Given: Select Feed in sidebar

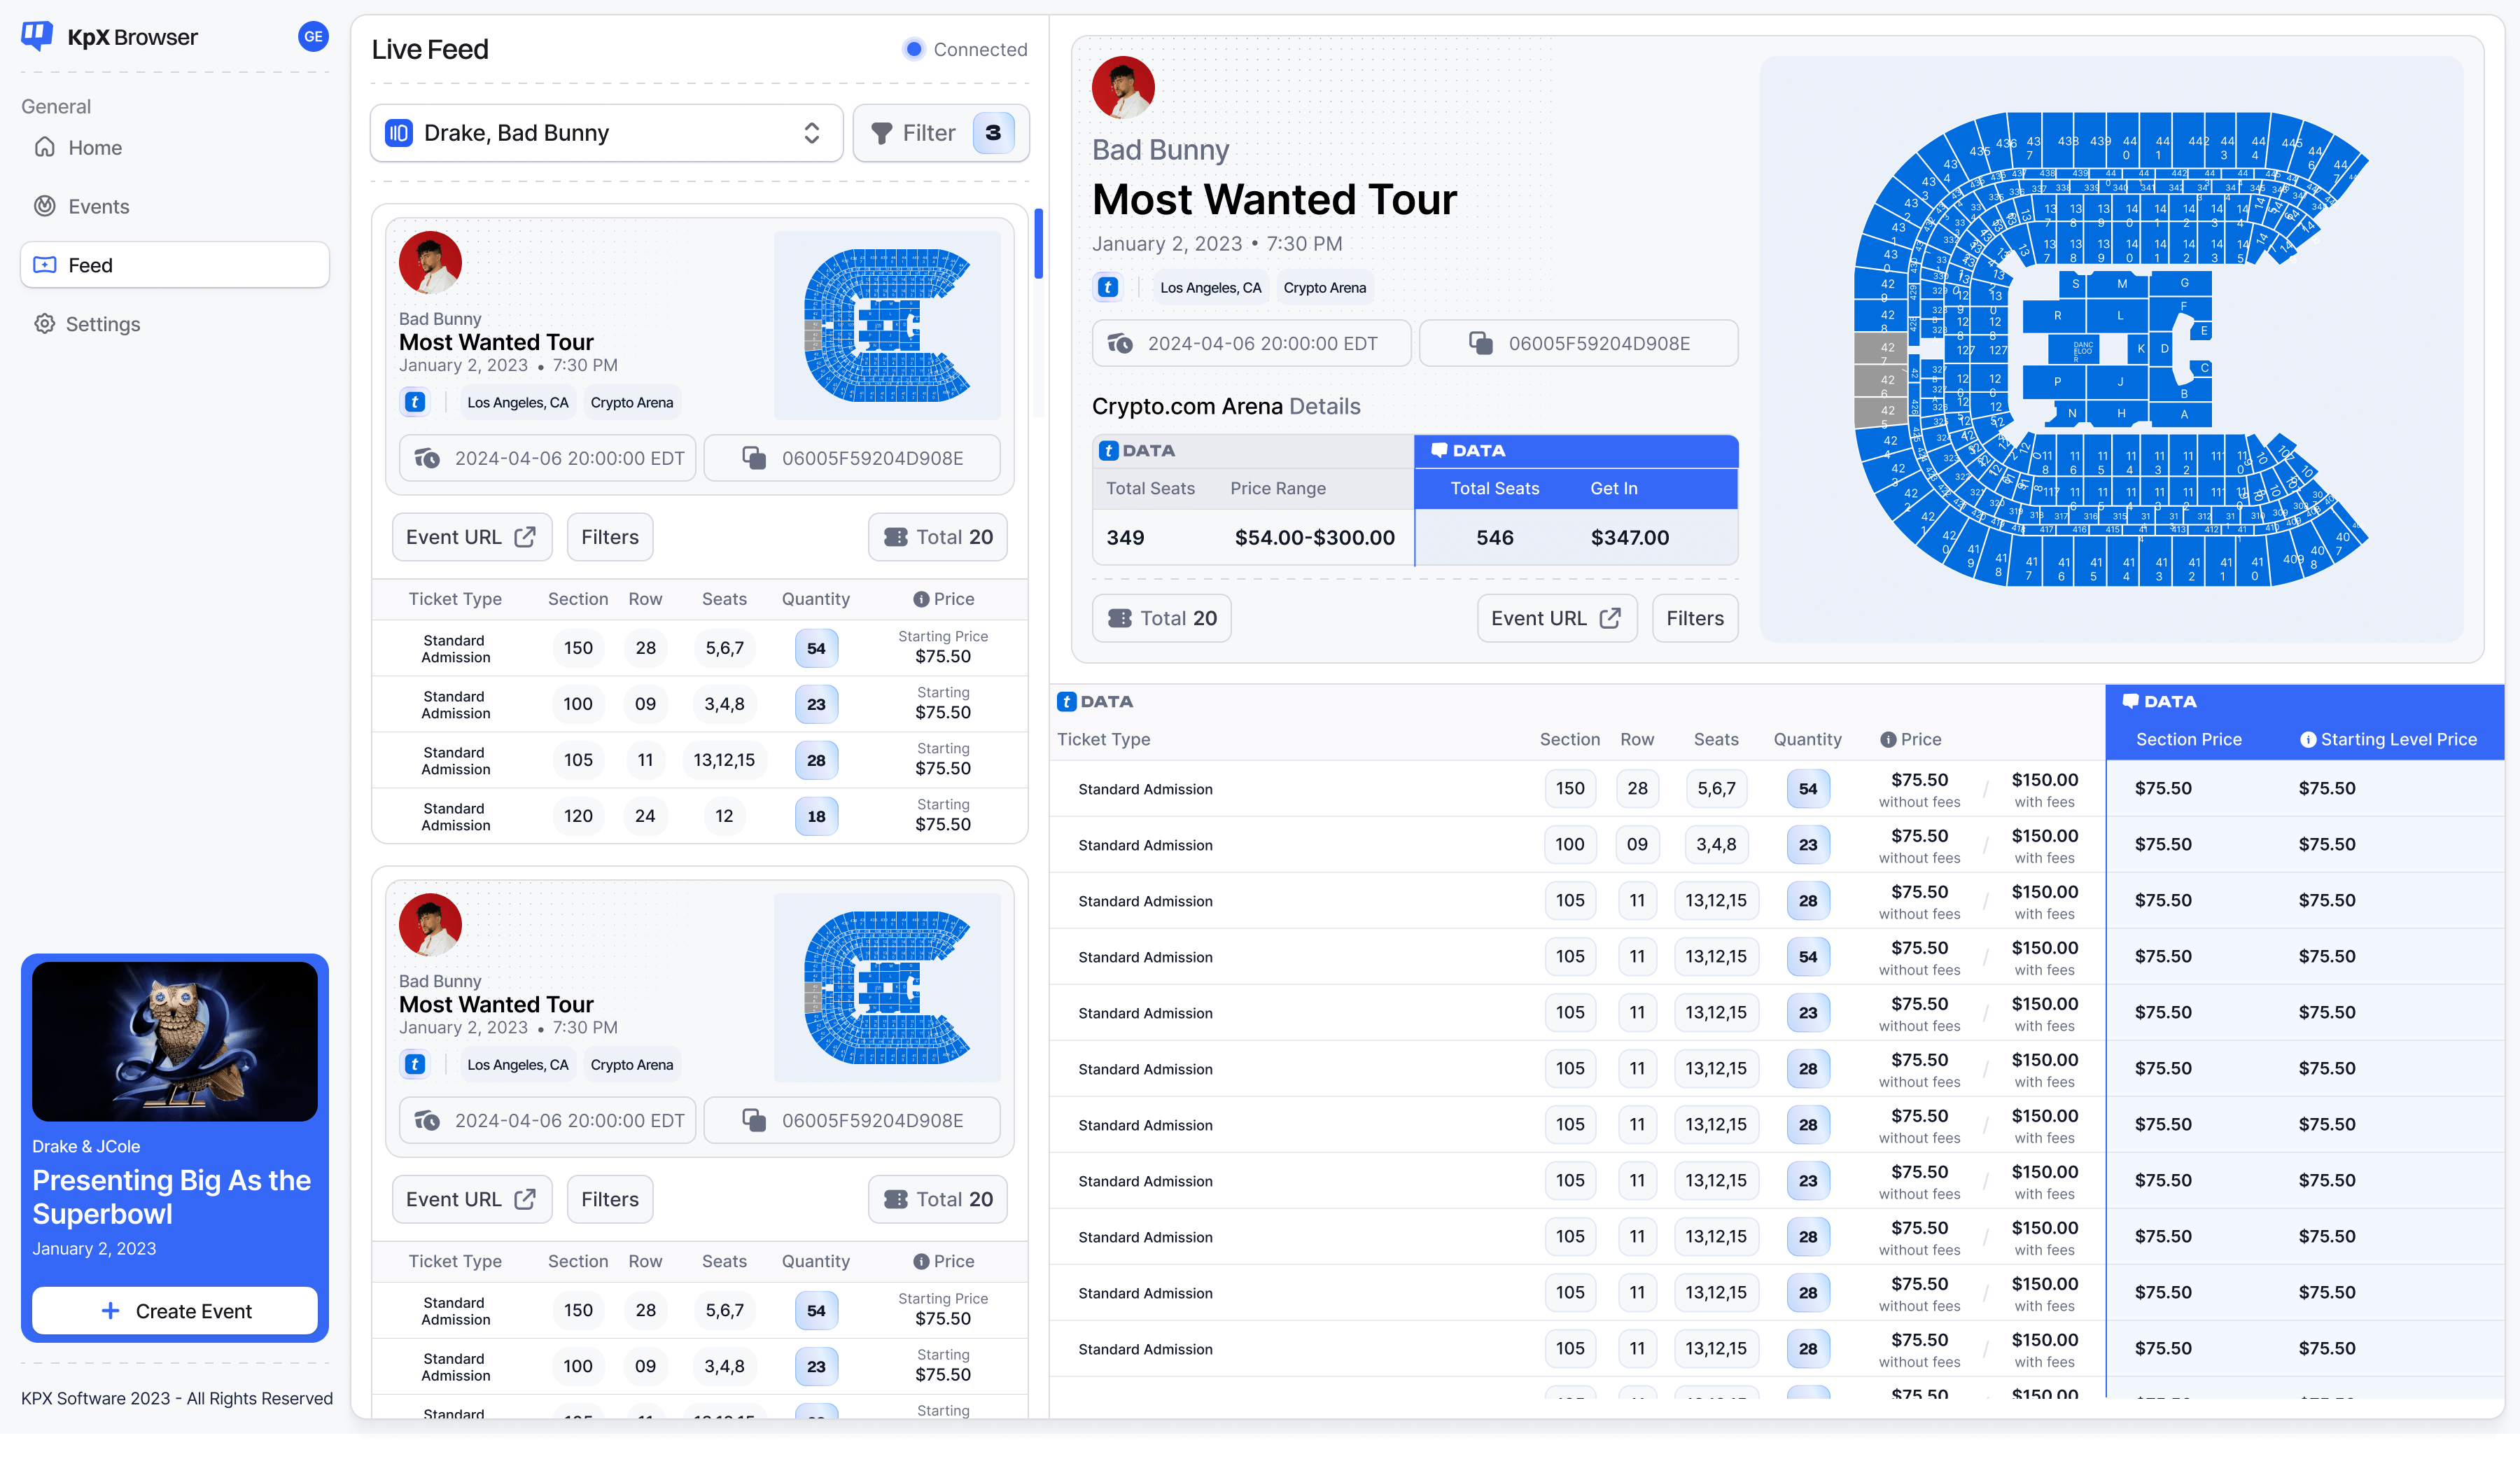Looking at the screenshot, I should click(175, 265).
